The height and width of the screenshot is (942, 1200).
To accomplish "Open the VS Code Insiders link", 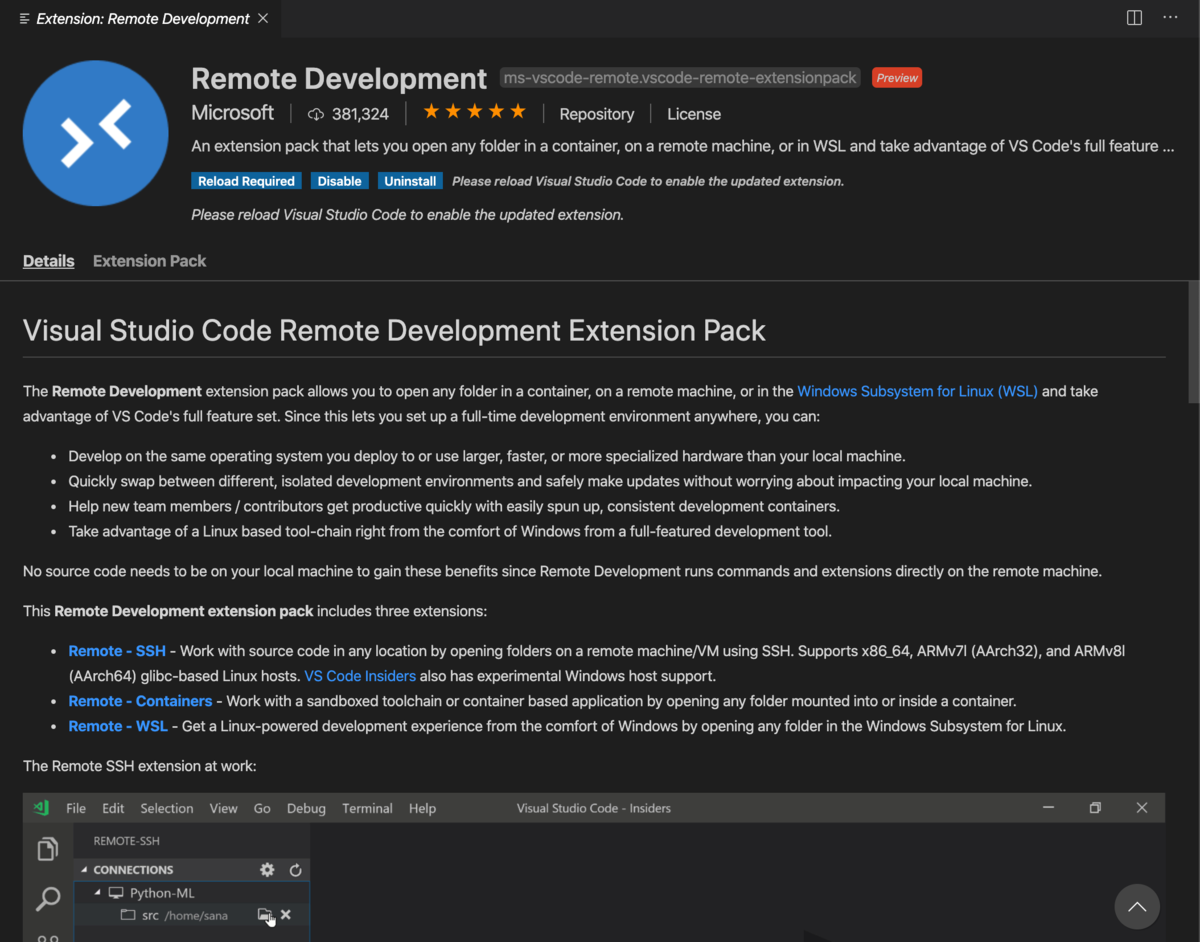I will (x=360, y=676).
